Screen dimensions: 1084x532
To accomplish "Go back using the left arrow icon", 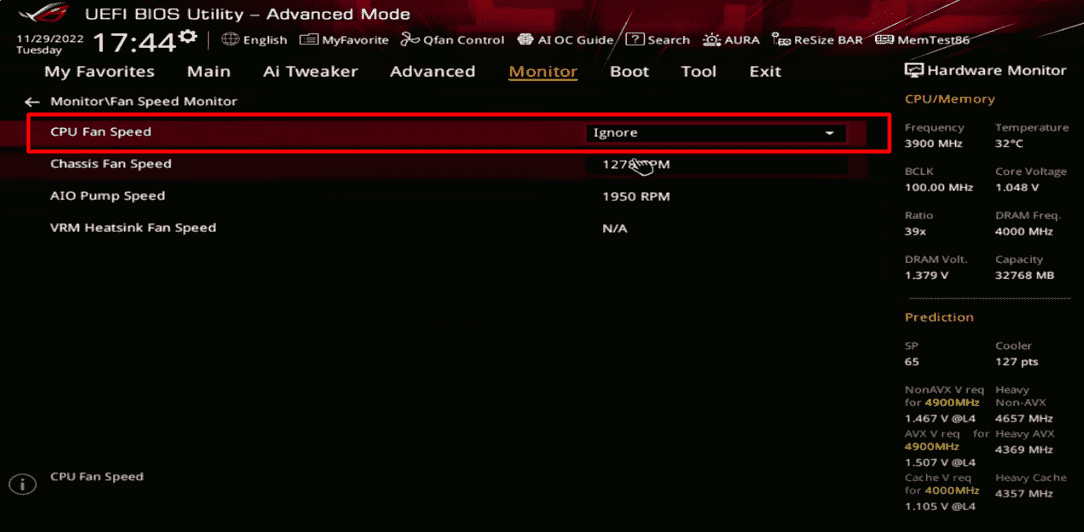I will click(x=32, y=102).
